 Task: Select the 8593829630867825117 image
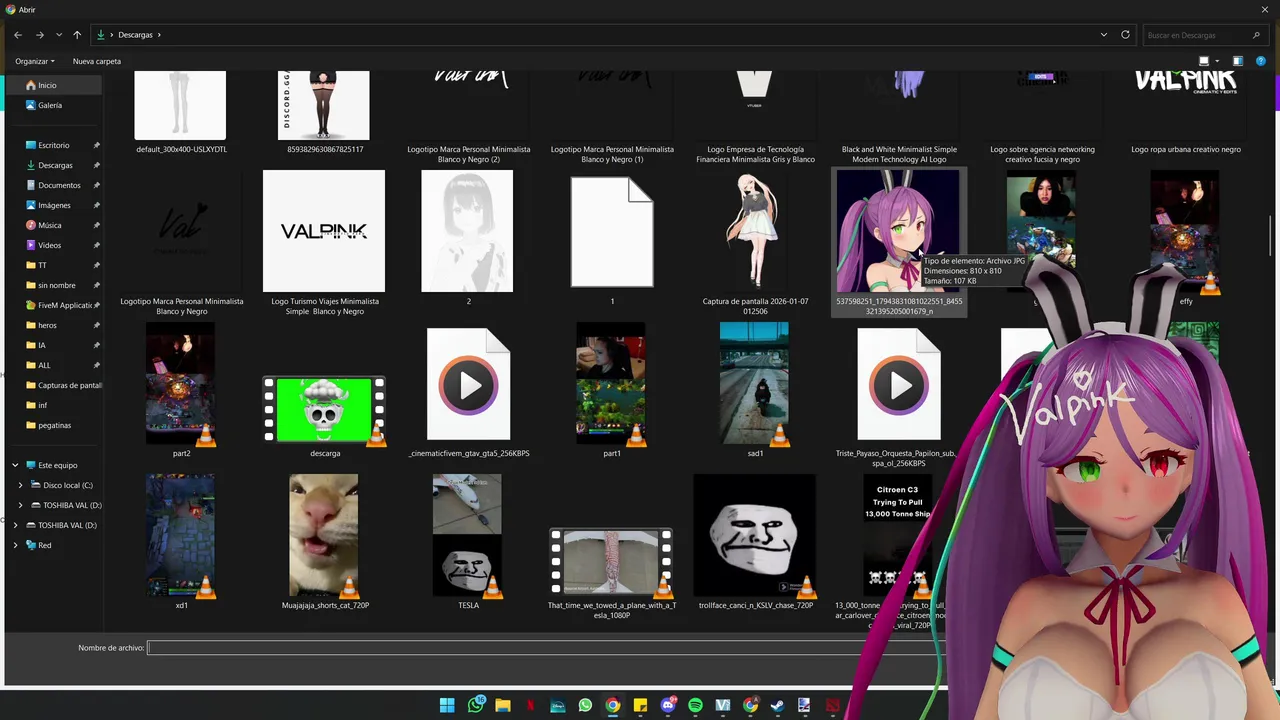tap(324, 105)
